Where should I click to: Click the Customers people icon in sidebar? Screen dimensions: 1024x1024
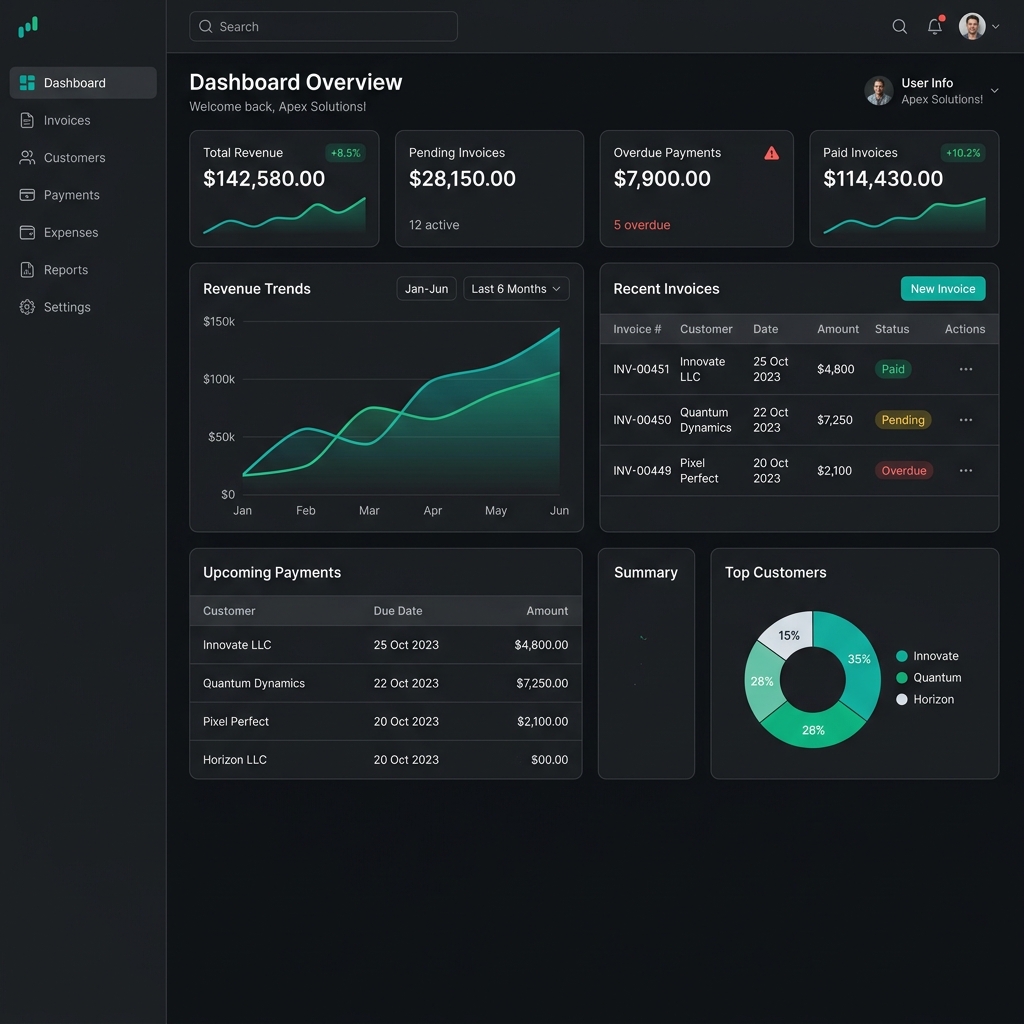[27, 157]
